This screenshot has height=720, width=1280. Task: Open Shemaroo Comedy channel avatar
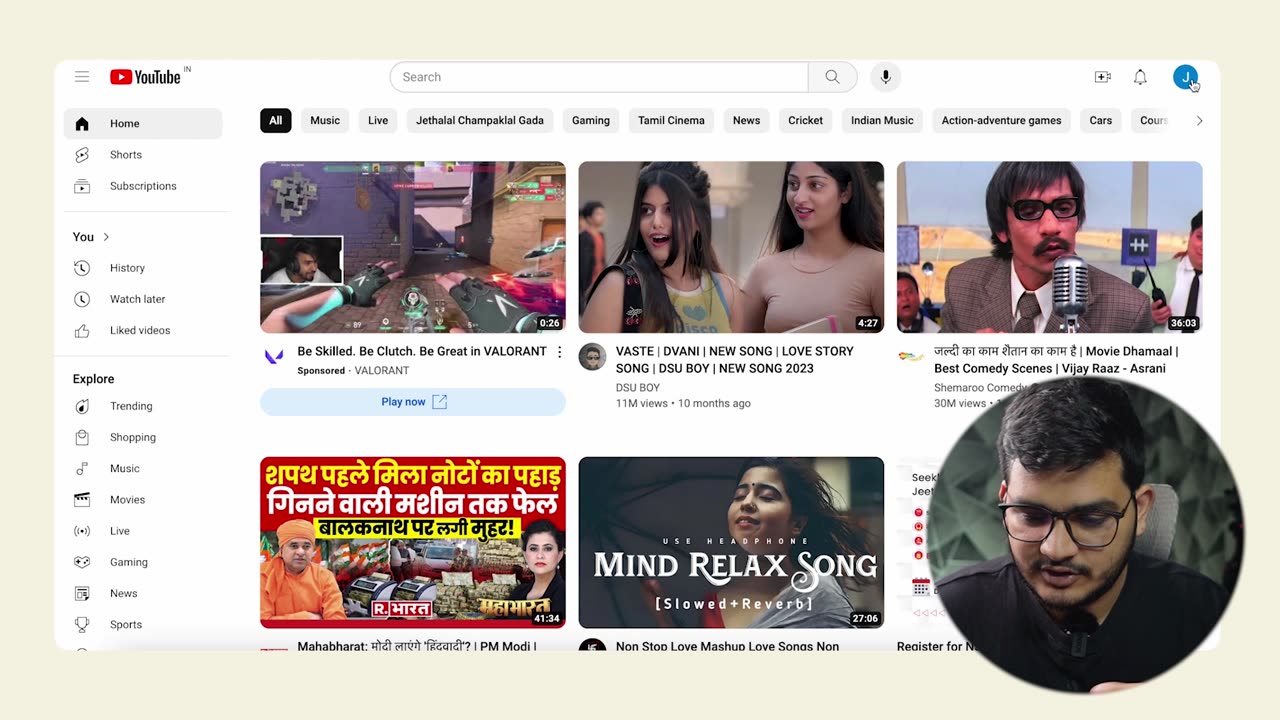pyautogui.click(x=910, y=357)
